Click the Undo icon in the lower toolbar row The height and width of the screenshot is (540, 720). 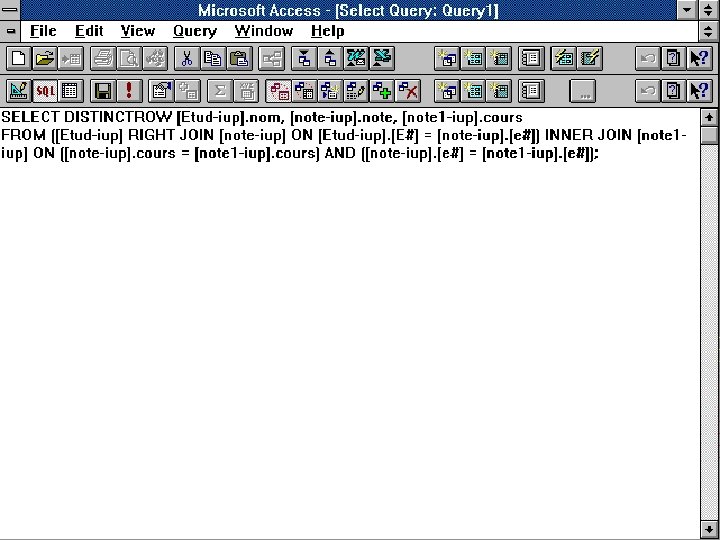(x=647, y=91)
